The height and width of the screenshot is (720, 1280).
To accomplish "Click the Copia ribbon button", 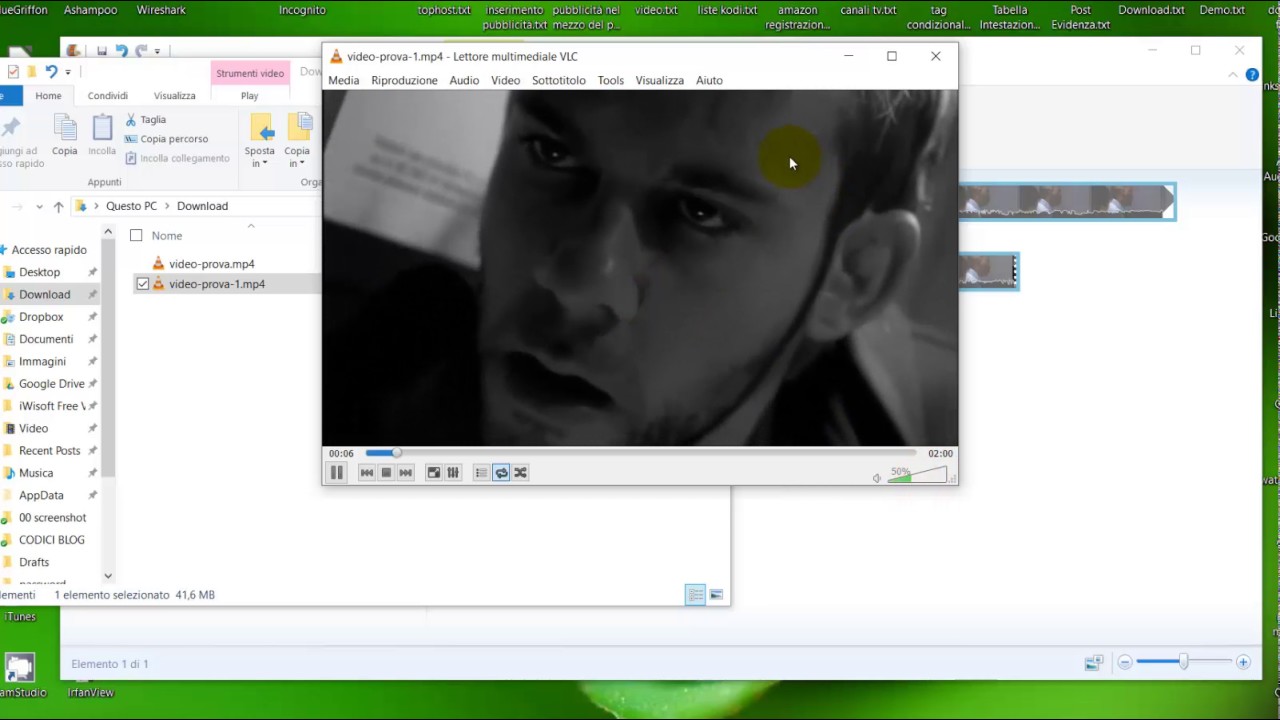I will [65, 135].
